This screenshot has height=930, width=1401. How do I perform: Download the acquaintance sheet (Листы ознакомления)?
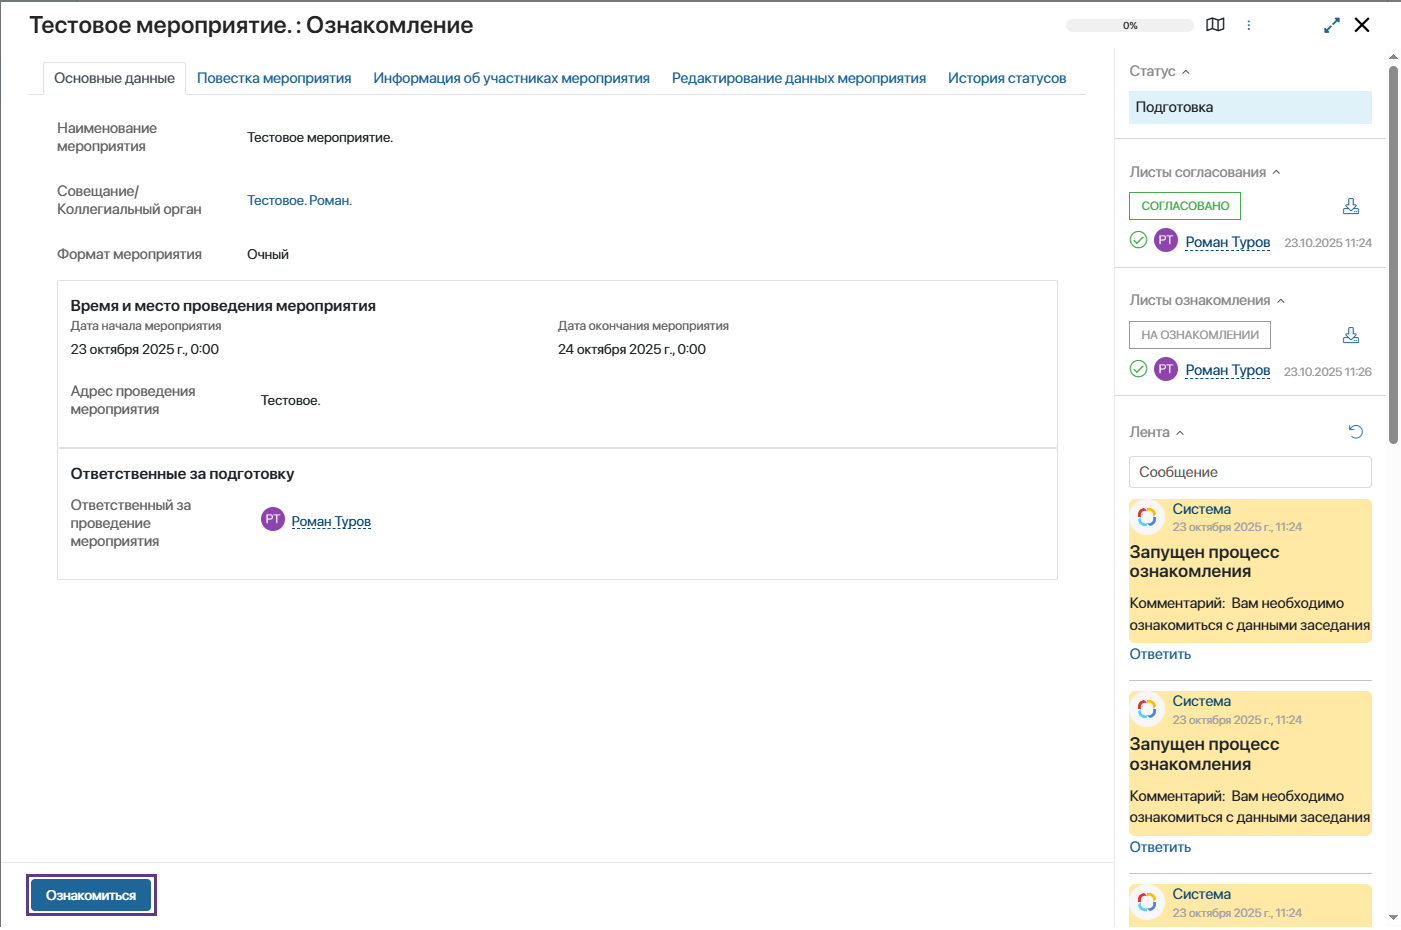coord(1350,335)
